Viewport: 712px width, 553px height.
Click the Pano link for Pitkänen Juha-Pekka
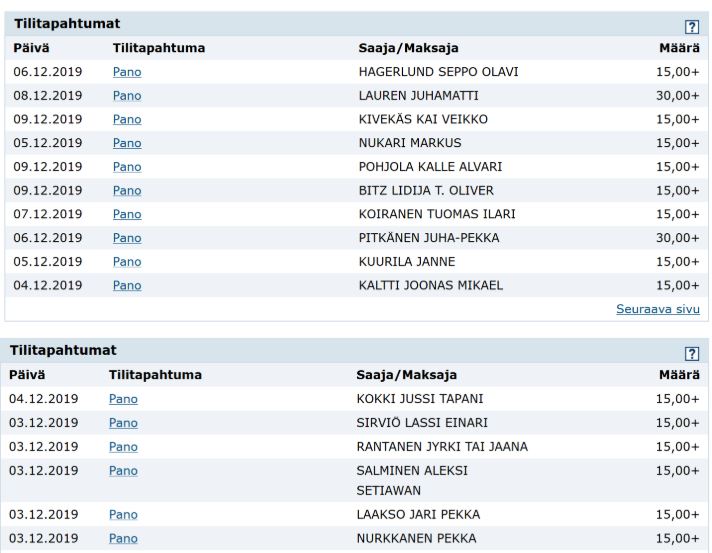click(127, 238)
